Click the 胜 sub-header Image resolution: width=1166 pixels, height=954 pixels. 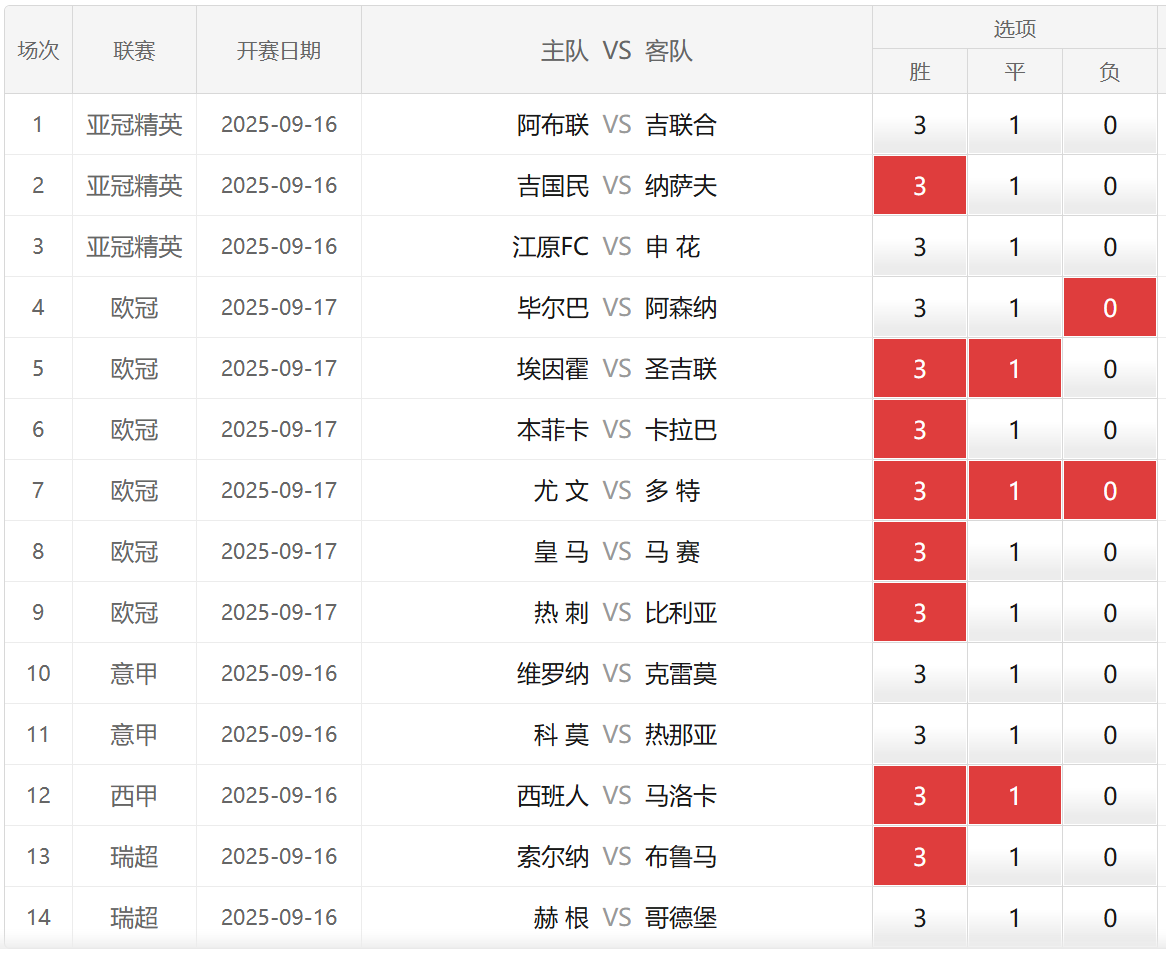[920, 71]
